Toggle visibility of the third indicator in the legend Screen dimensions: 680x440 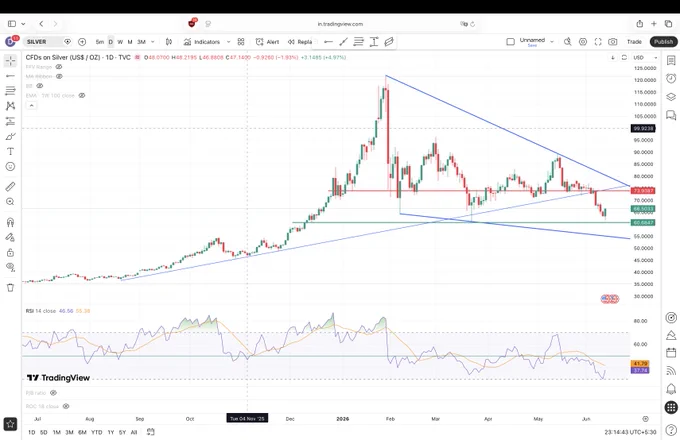pos(39,86)
